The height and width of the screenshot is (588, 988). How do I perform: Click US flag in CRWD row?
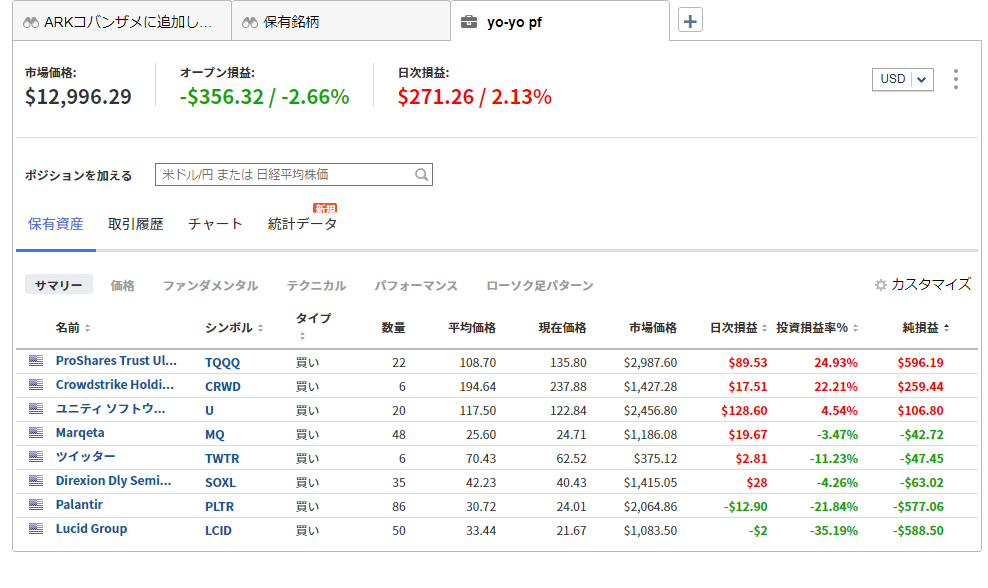(36, 384)
